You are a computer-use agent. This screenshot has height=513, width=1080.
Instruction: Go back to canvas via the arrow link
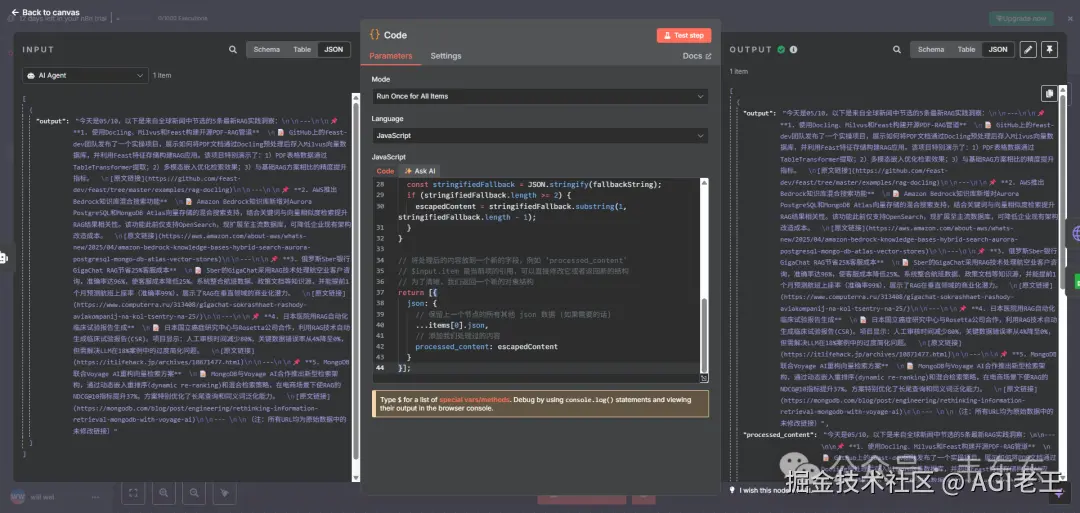pos(45,12)
